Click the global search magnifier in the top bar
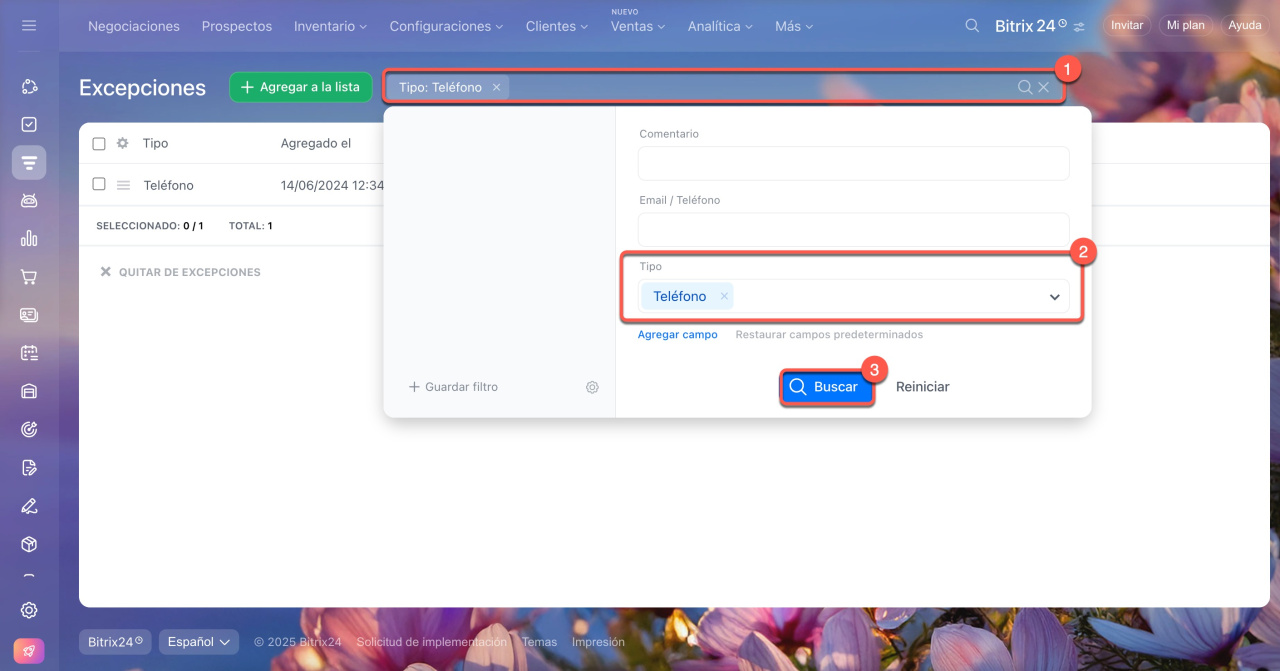 pyautogui.click(x=972, y=26)
